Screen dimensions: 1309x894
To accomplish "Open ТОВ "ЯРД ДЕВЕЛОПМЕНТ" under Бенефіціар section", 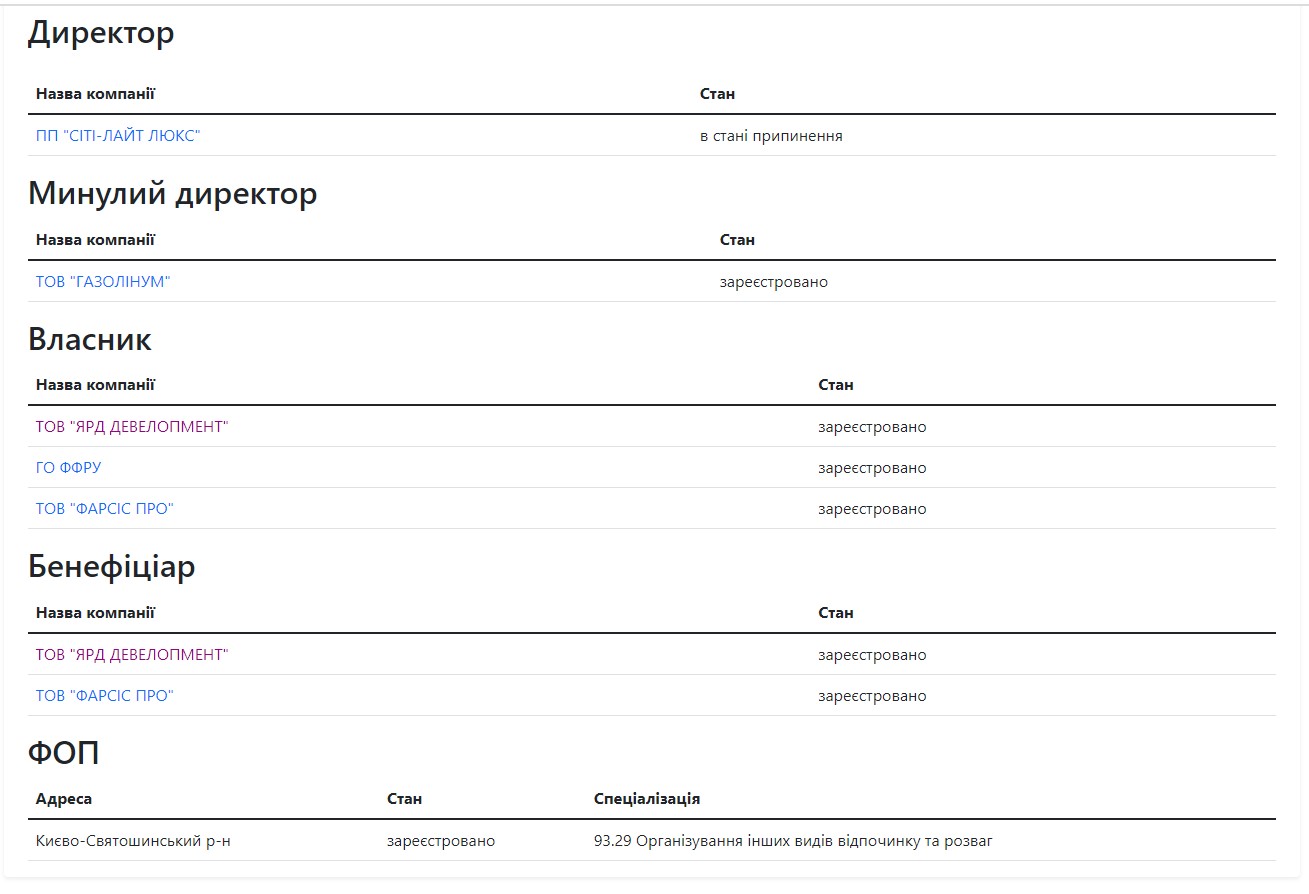I will click(132, 655).
